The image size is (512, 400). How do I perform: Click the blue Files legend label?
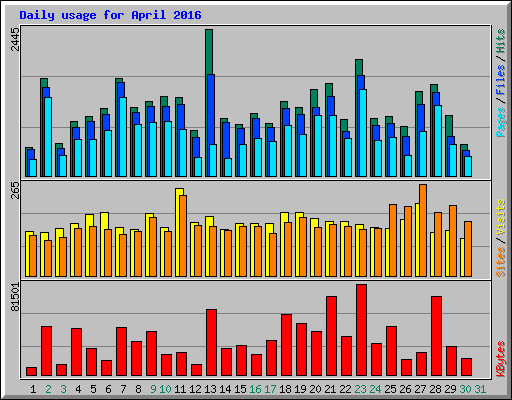pyautogui.click(x=500, y=79)
